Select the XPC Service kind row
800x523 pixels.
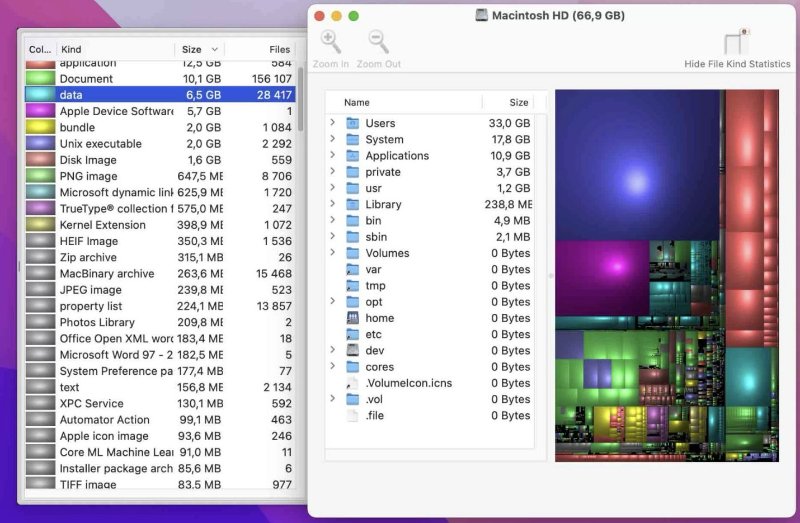pyautogui.click(x=160, y=404)
